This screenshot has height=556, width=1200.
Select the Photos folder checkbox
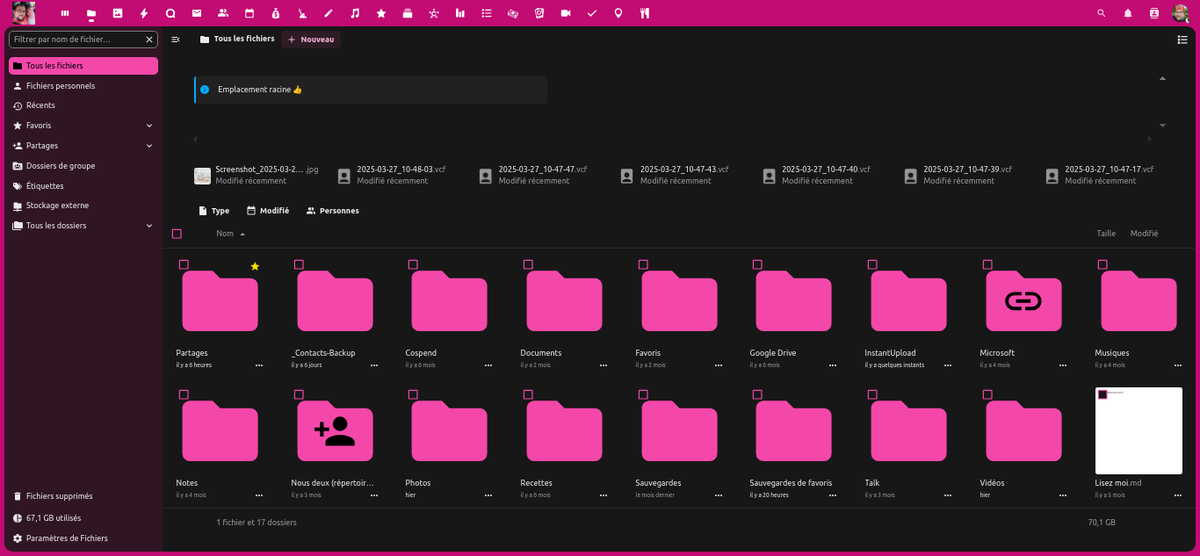[x=412, y=395]
